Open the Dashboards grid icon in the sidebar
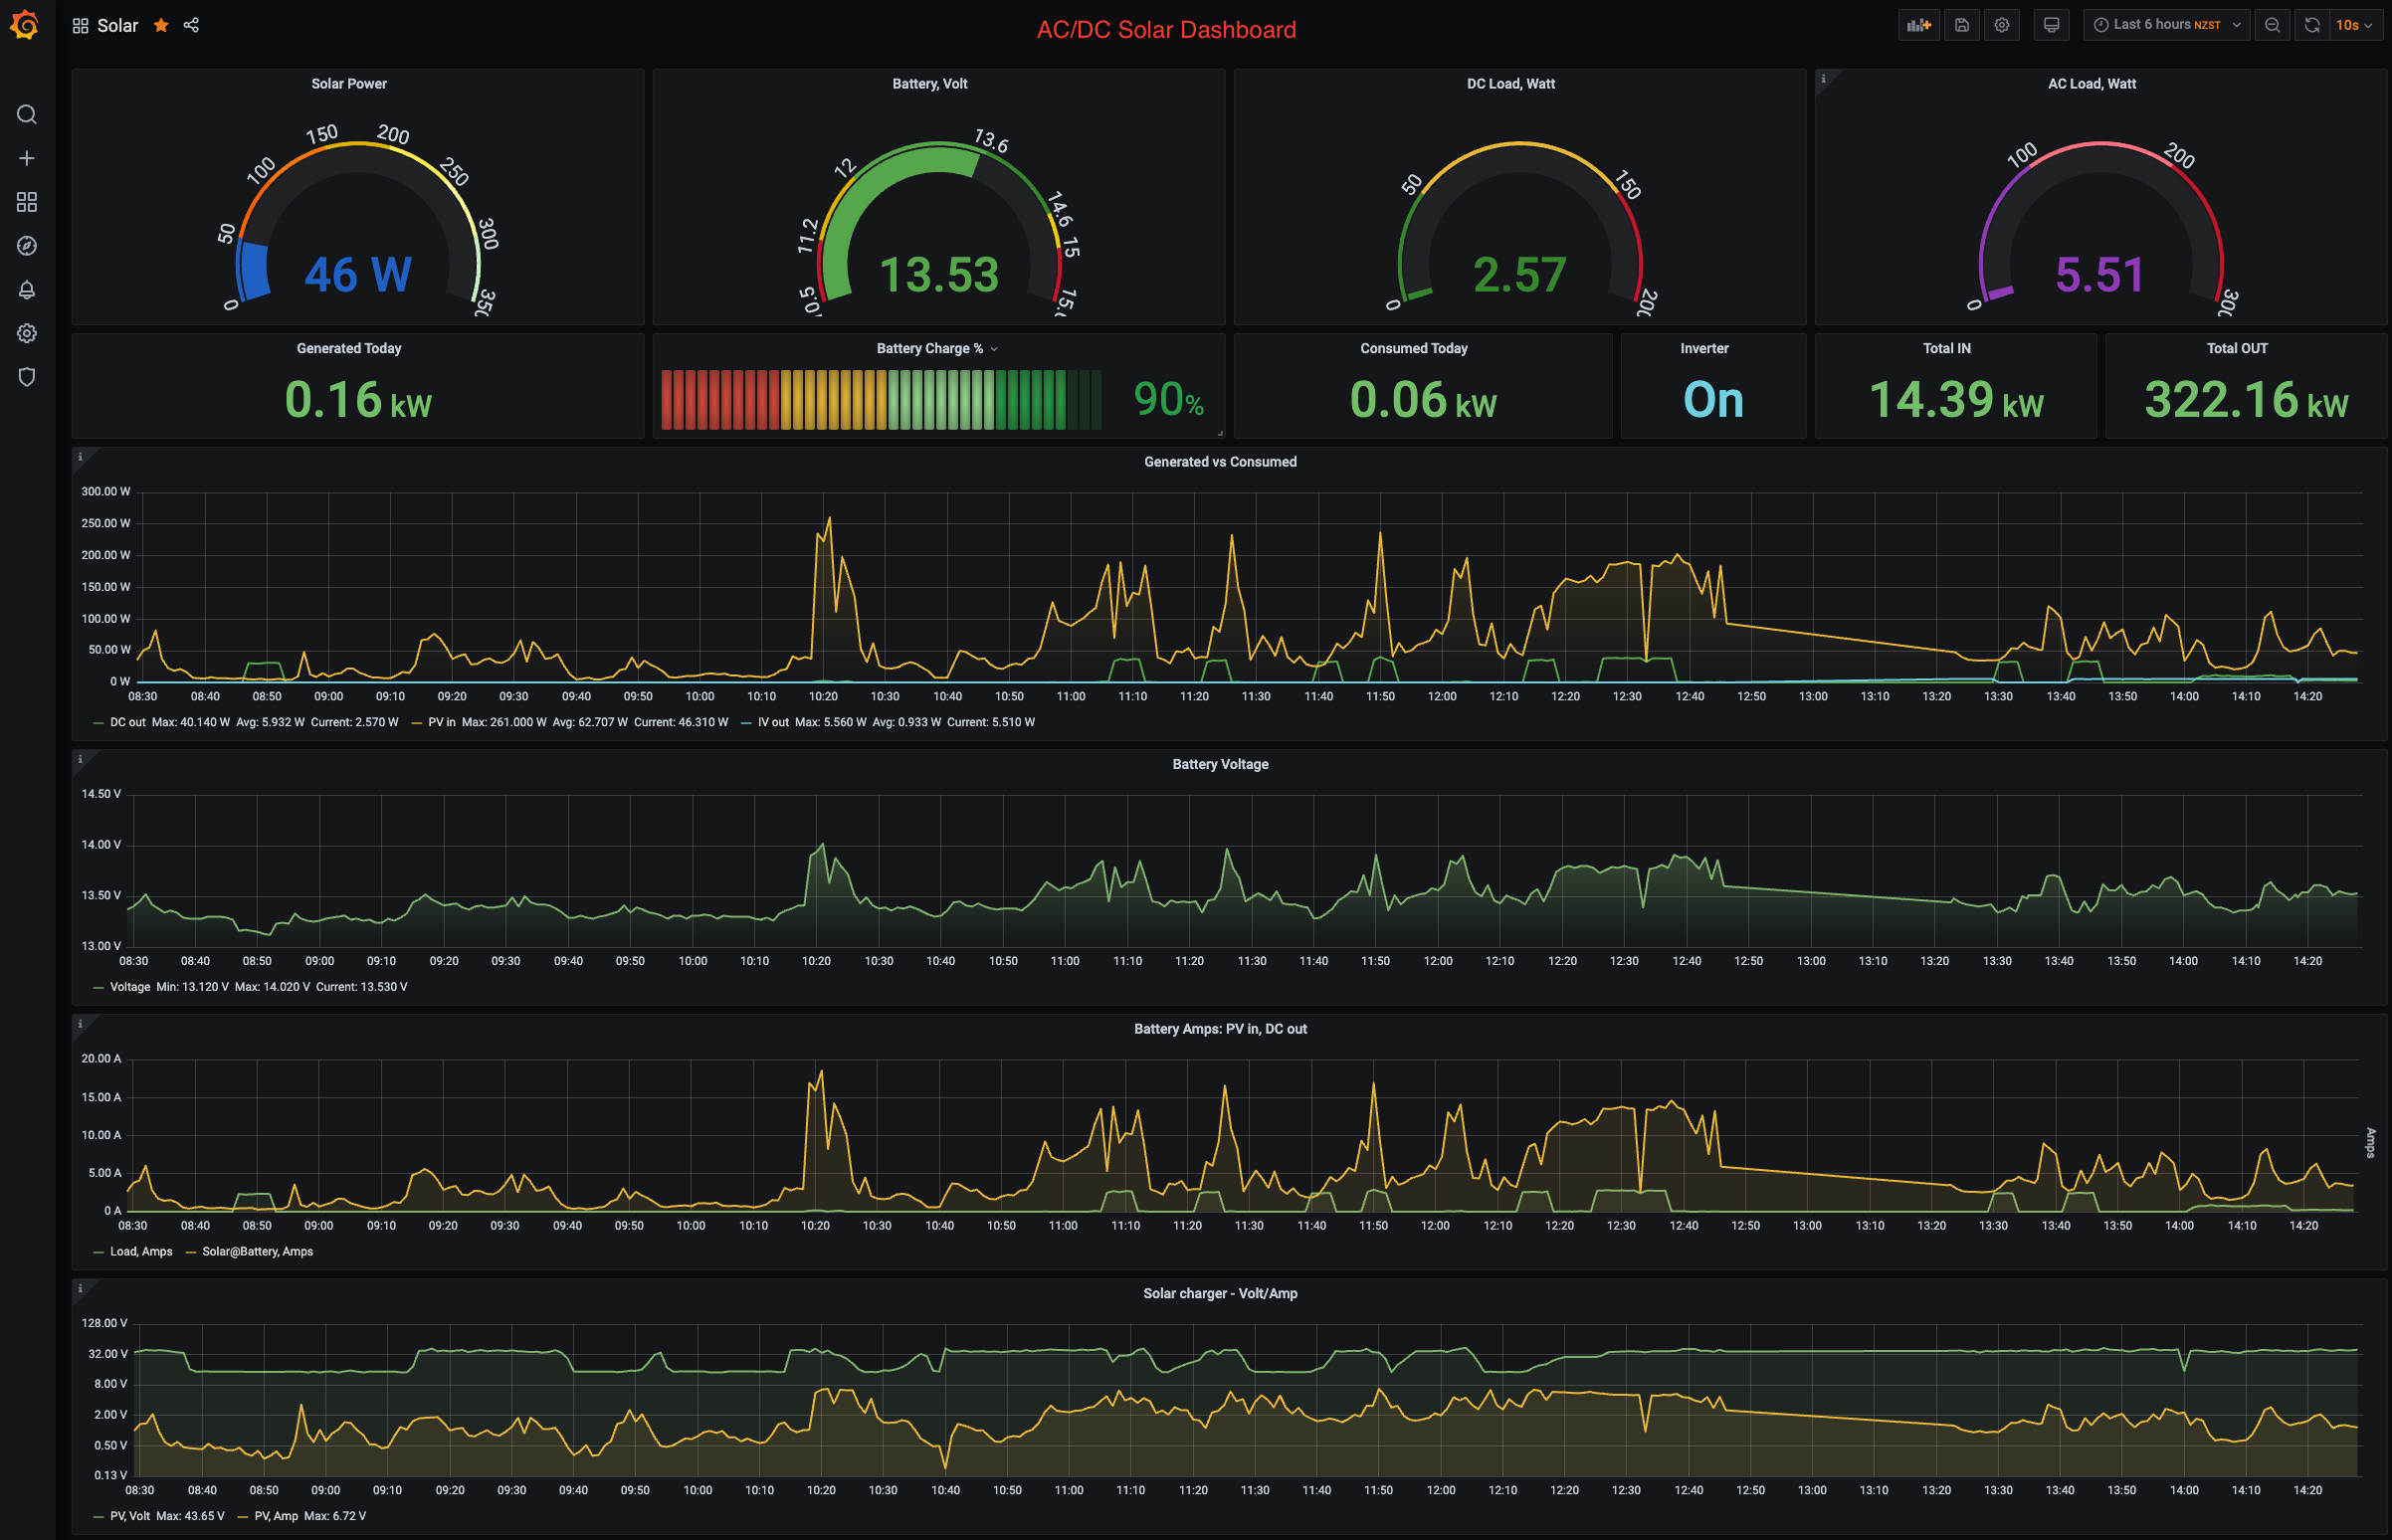The height and width of the screenshot is (1540, 2392). tap(27, 202)
